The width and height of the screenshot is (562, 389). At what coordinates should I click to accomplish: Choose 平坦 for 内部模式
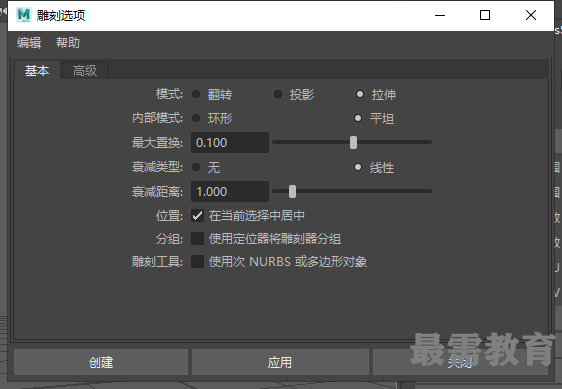pos(358,118)
